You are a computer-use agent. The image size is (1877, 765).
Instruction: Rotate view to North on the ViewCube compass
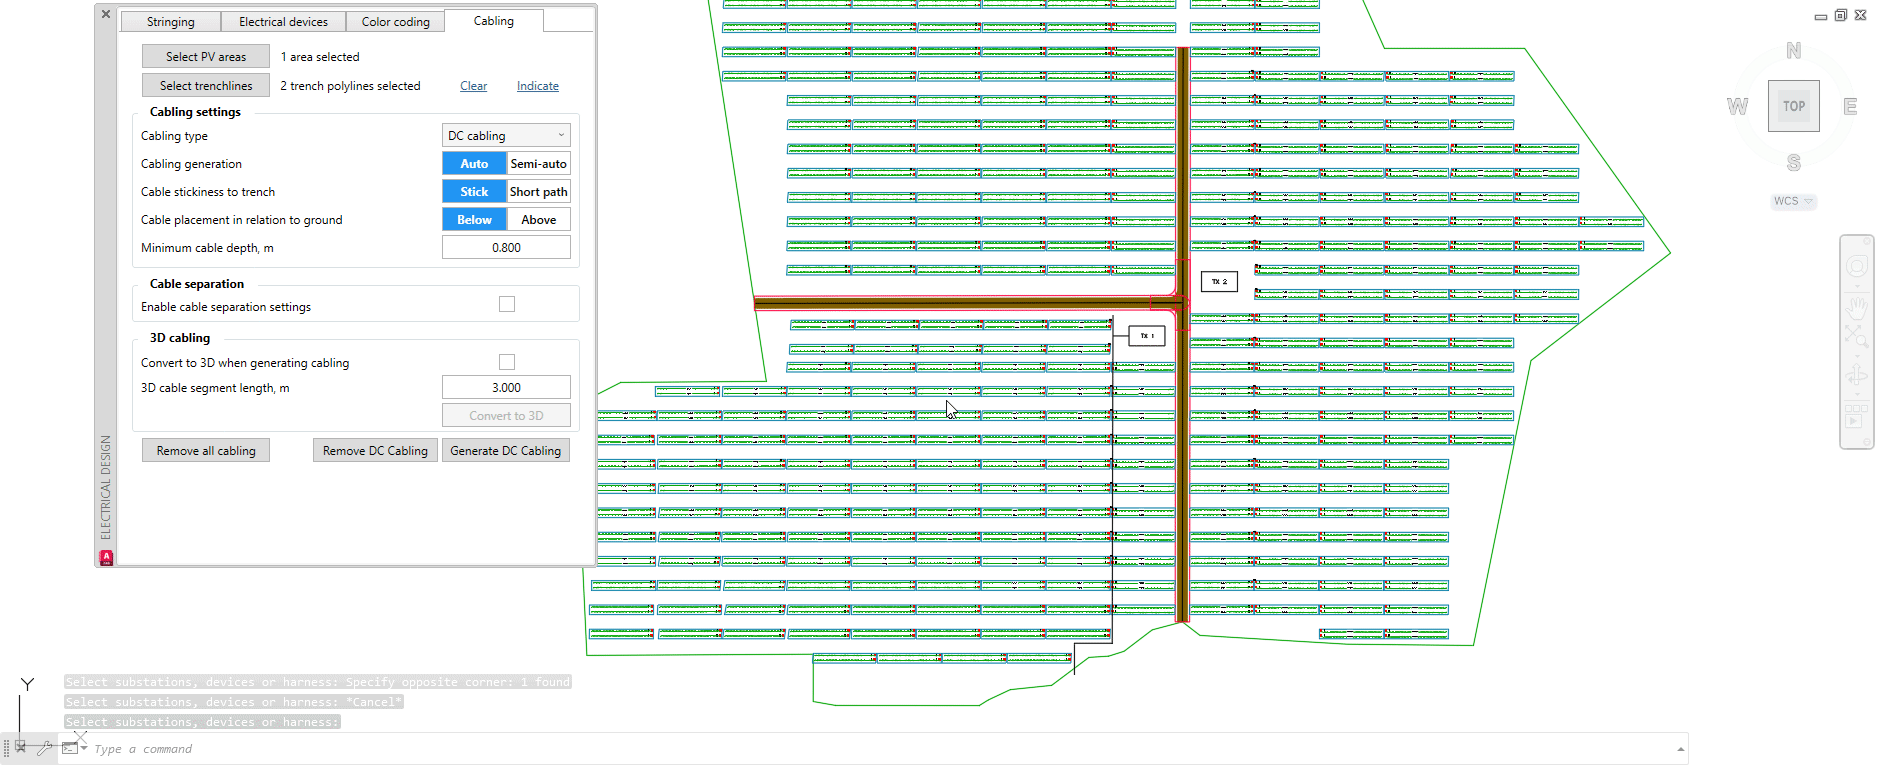point(1793,51)
